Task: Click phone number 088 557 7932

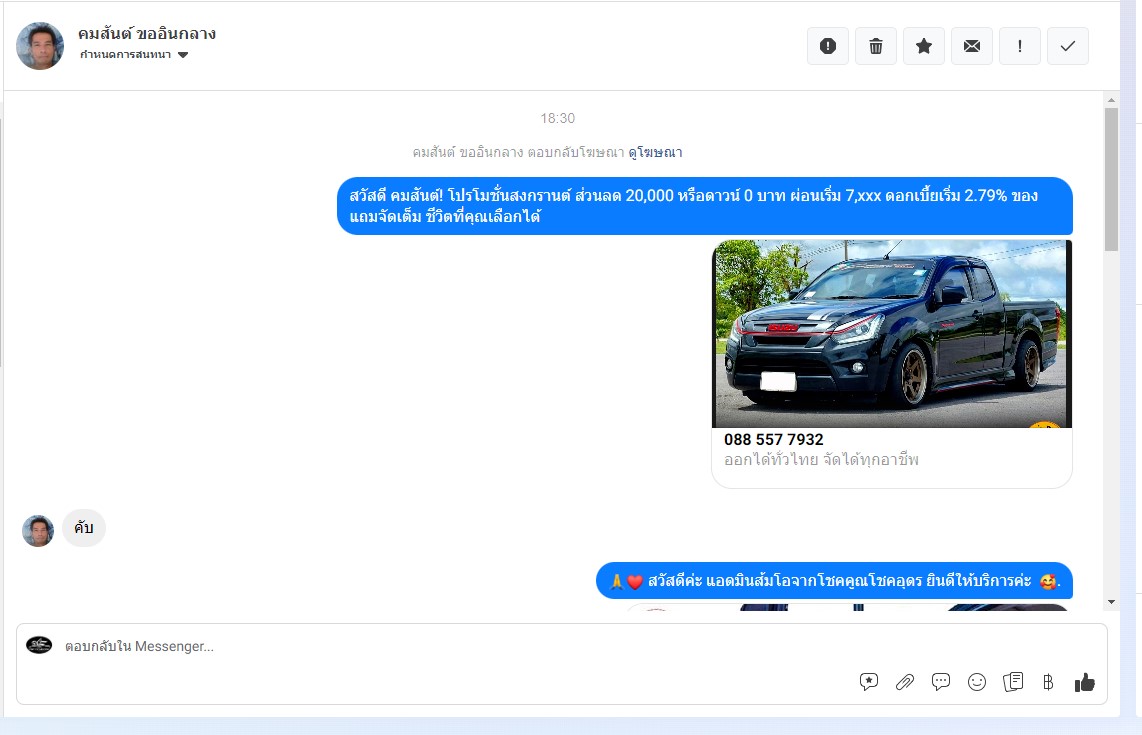Action: [773, 439]
